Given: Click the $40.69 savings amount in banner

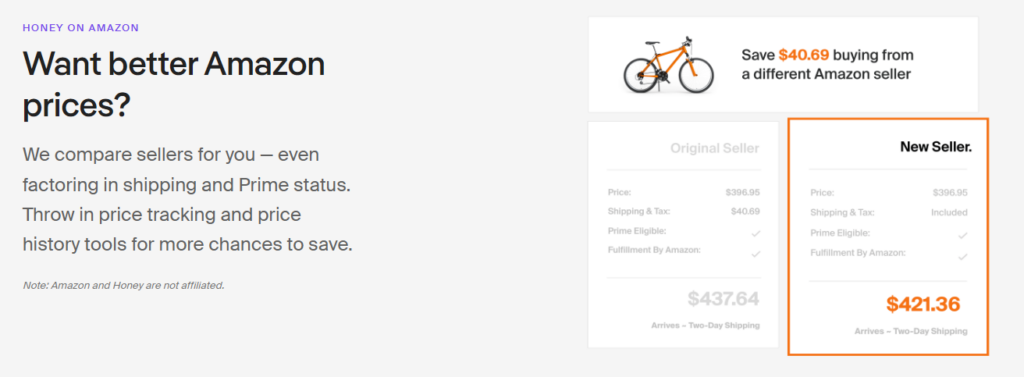Looking at the screenshot, I should pyautogui.click(x=803, y=55).
